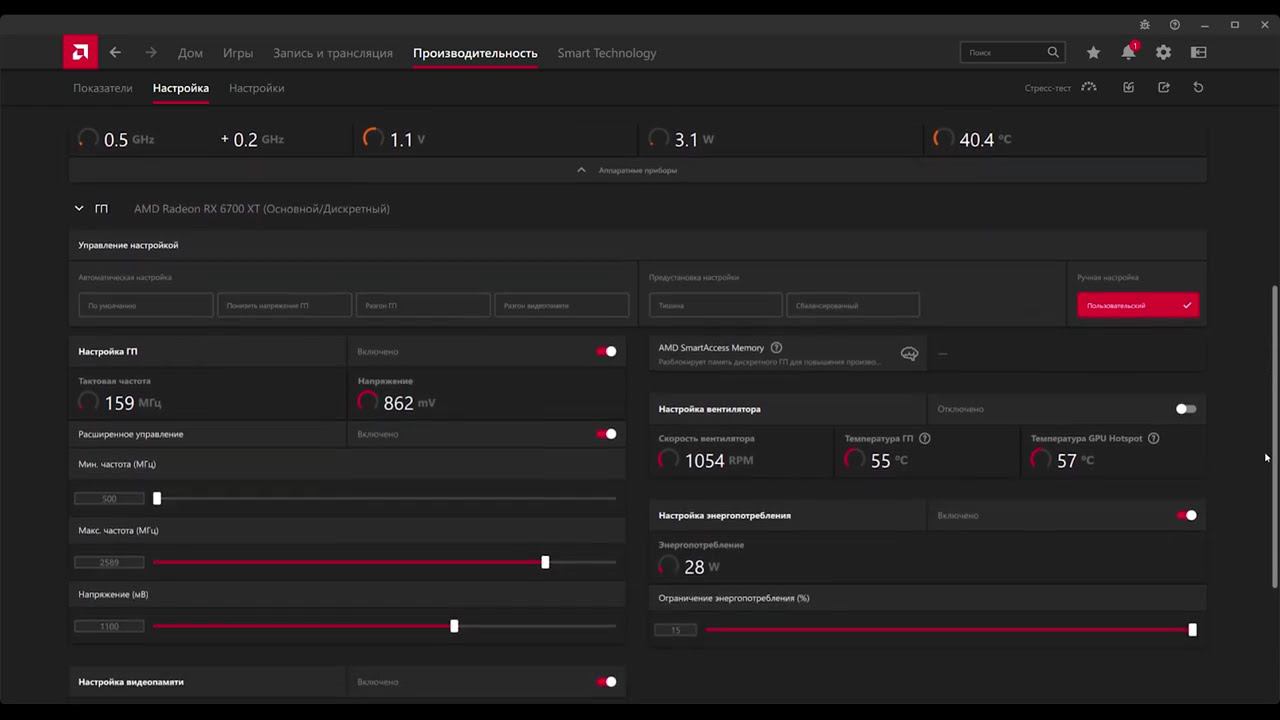Click the power limit value field 15
This screenshot has height=720, width=1280.
(676, 630)
